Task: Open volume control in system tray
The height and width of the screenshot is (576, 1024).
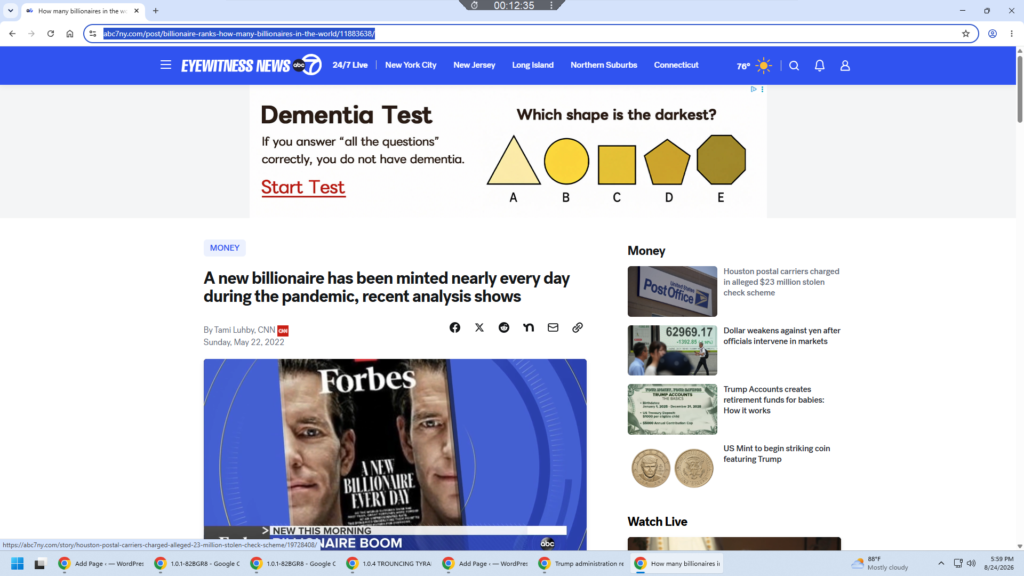Action: (971, 564)
